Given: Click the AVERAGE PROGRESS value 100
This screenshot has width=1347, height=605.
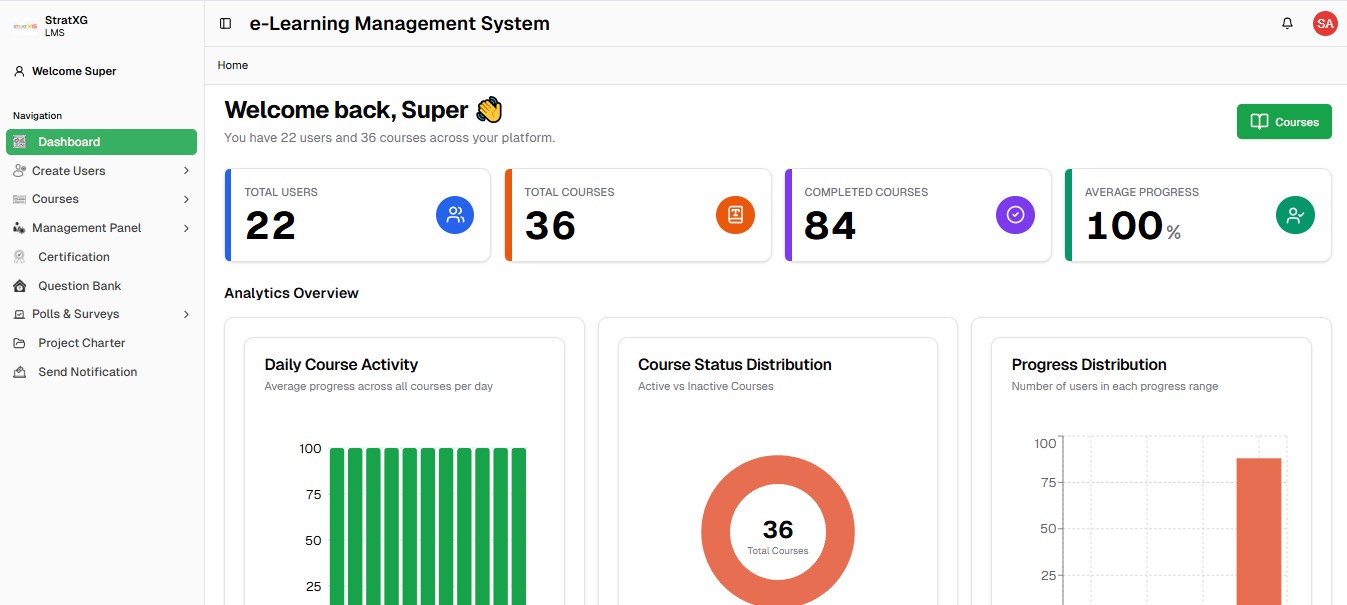Looking at the screenshot, I should [1124, 226].
